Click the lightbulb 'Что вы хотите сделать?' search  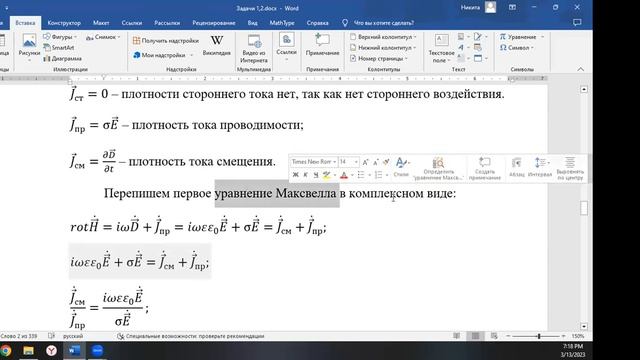coord(378,23)
